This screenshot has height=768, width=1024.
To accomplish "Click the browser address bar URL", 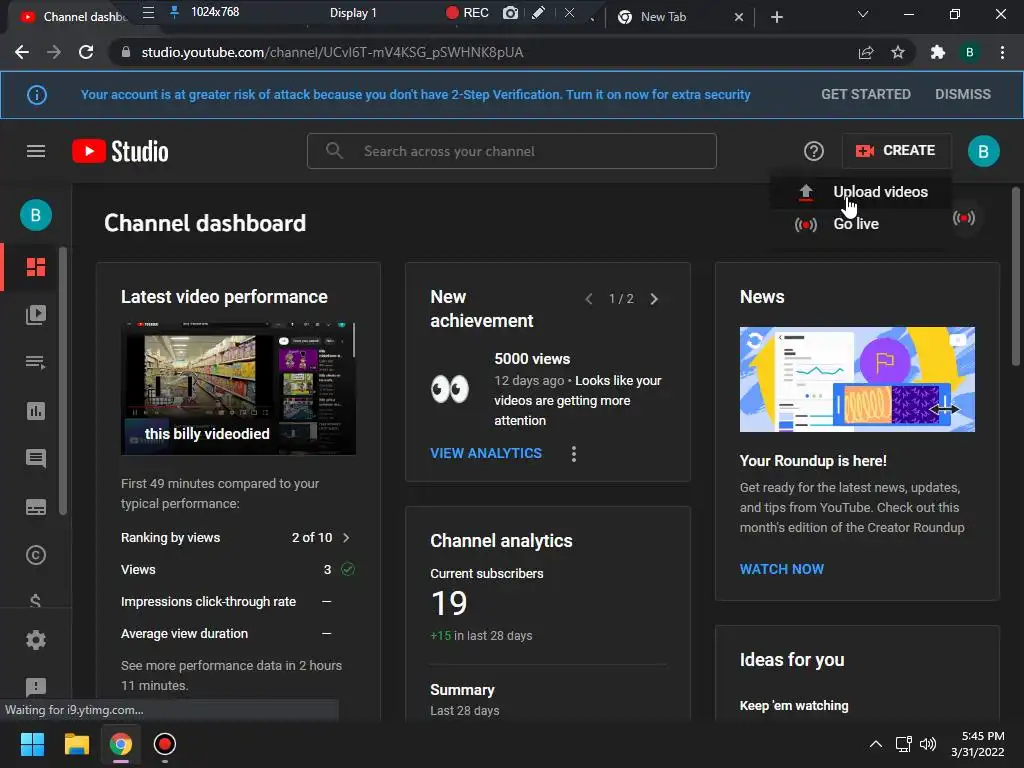I will point(332,52).
